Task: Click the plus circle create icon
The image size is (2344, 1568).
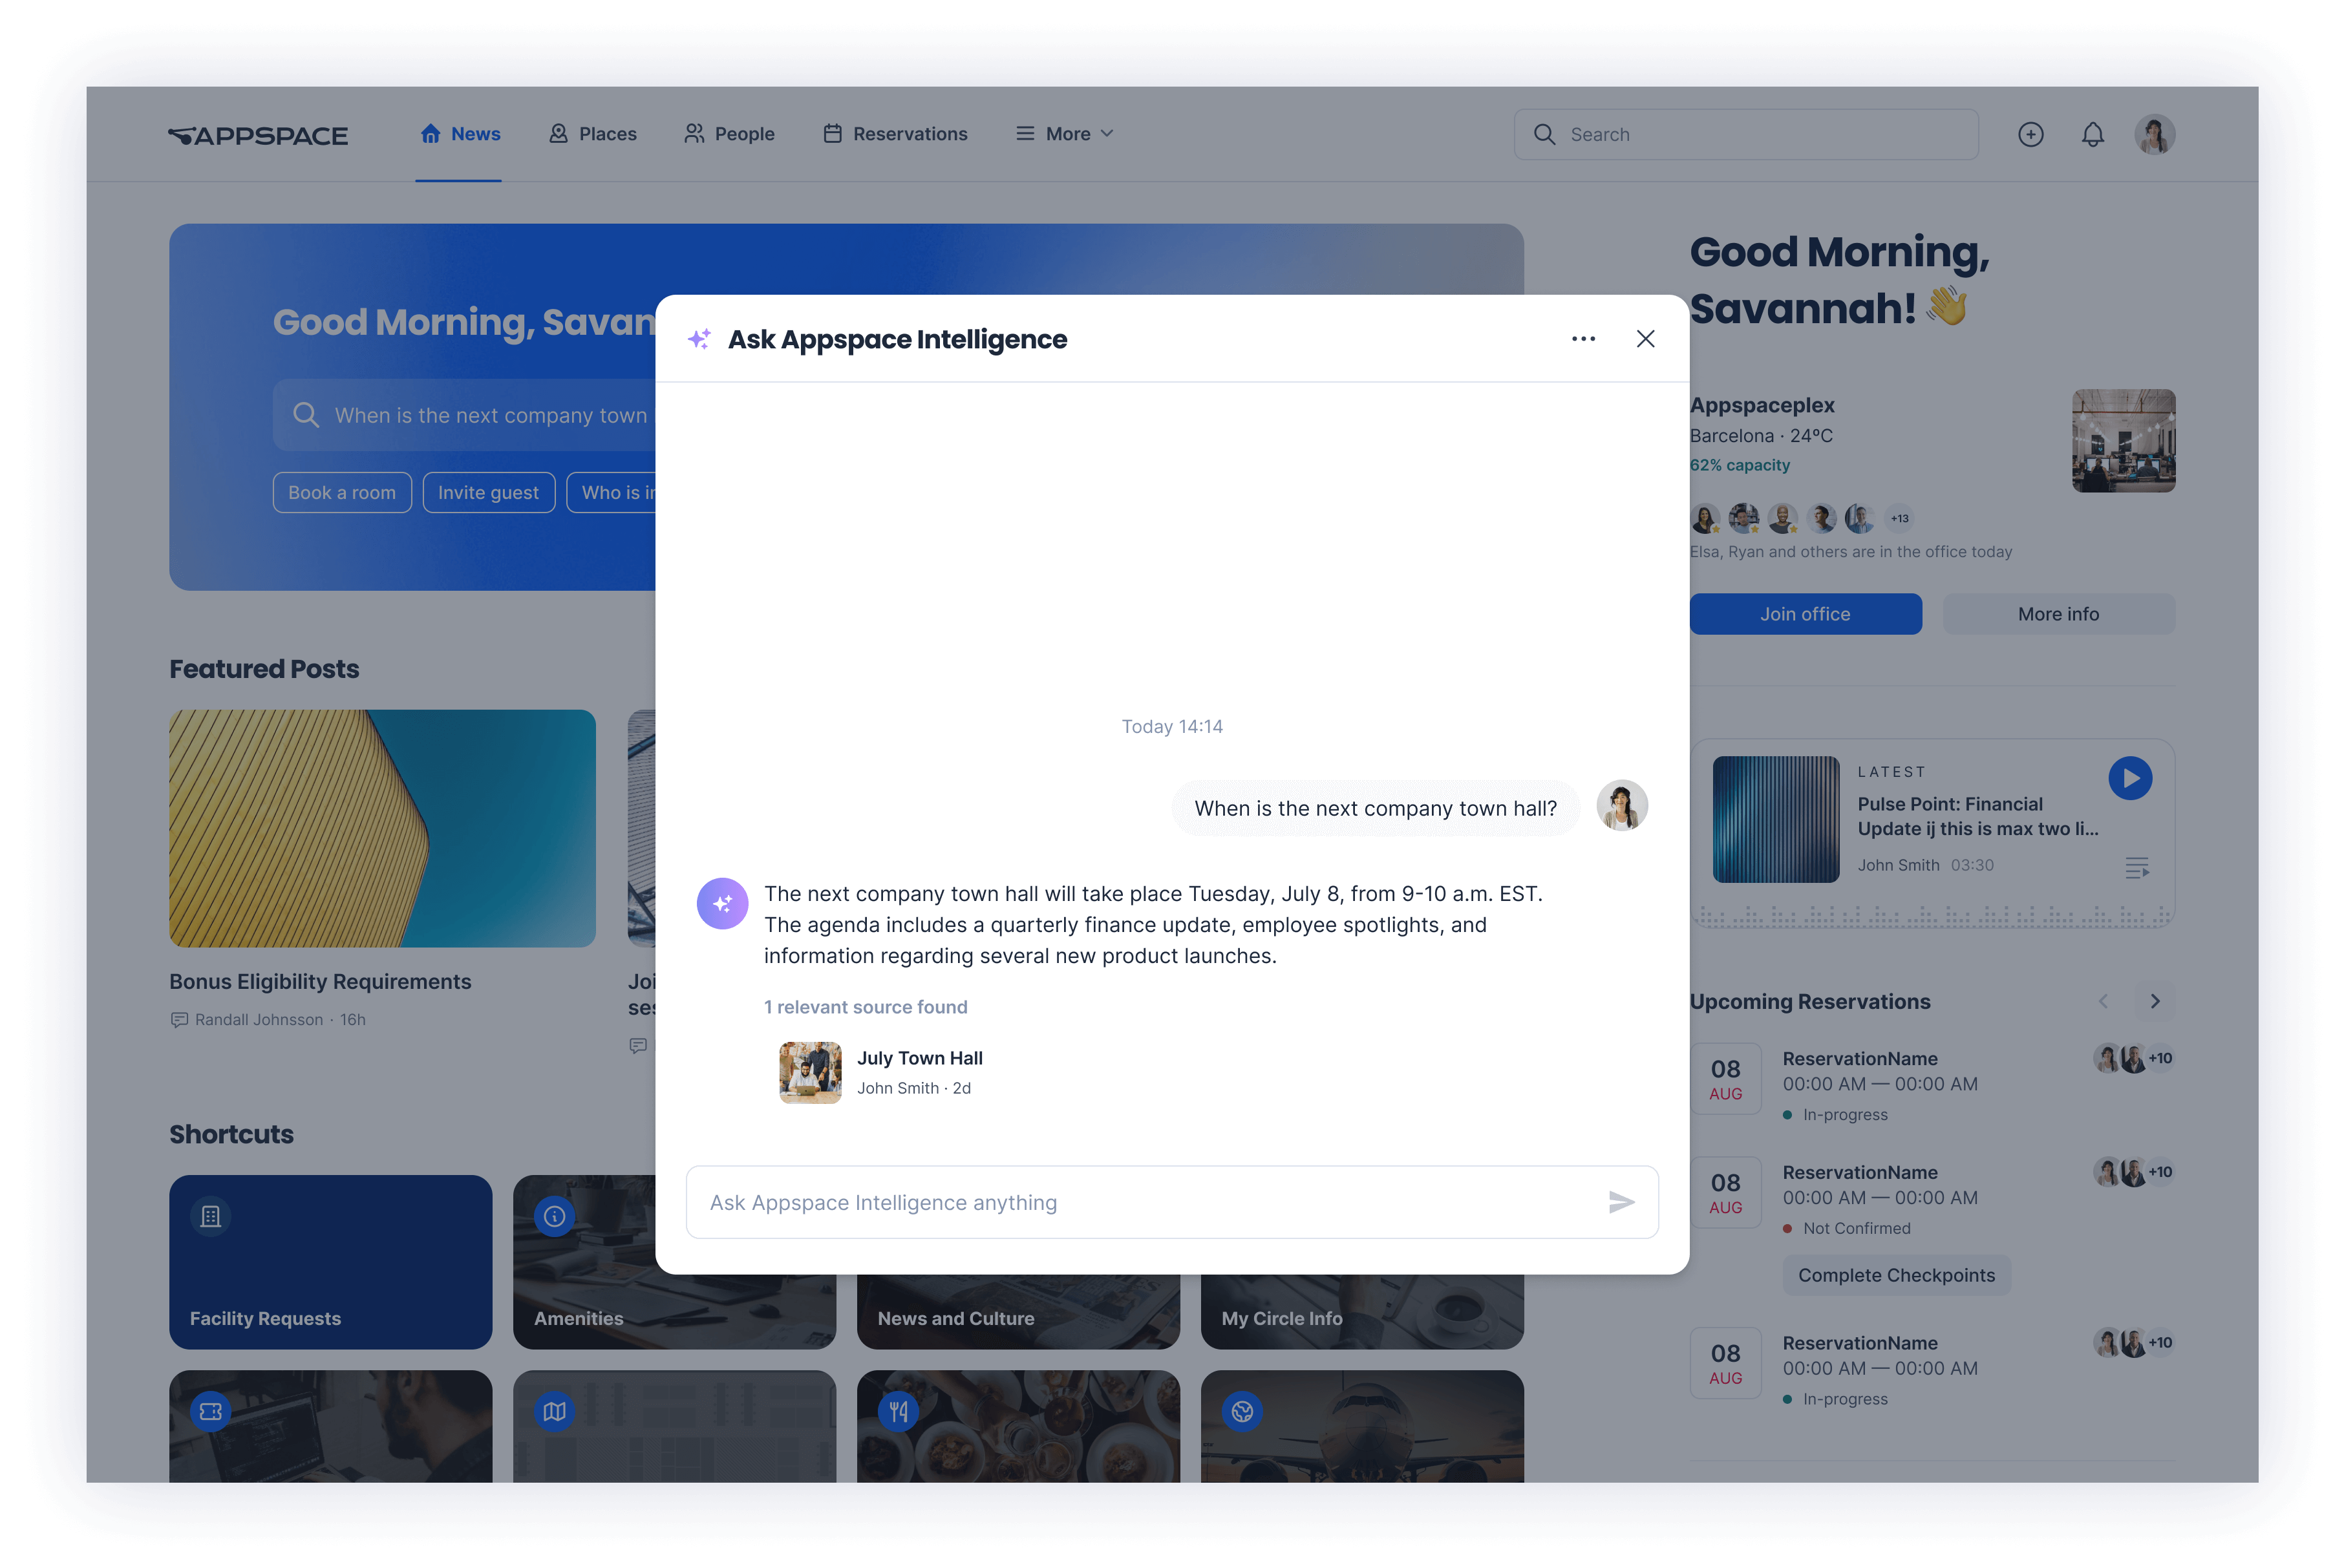Action: [x=2030, y=134]
